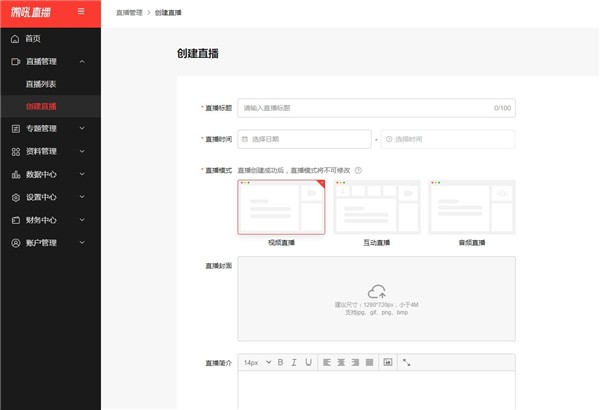Viewport: 600px width, 410px height.
Task: Expand the 专题管理 menu chevron
Action: [82, 128]
